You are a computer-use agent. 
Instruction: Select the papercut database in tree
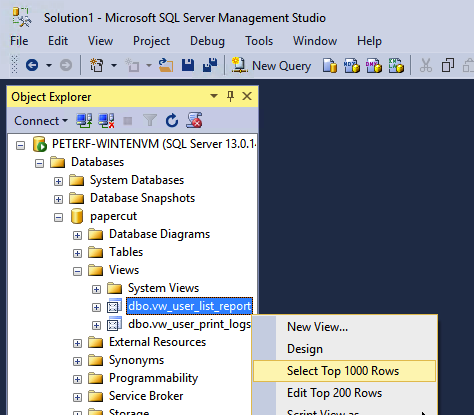[x=113, y=216]
